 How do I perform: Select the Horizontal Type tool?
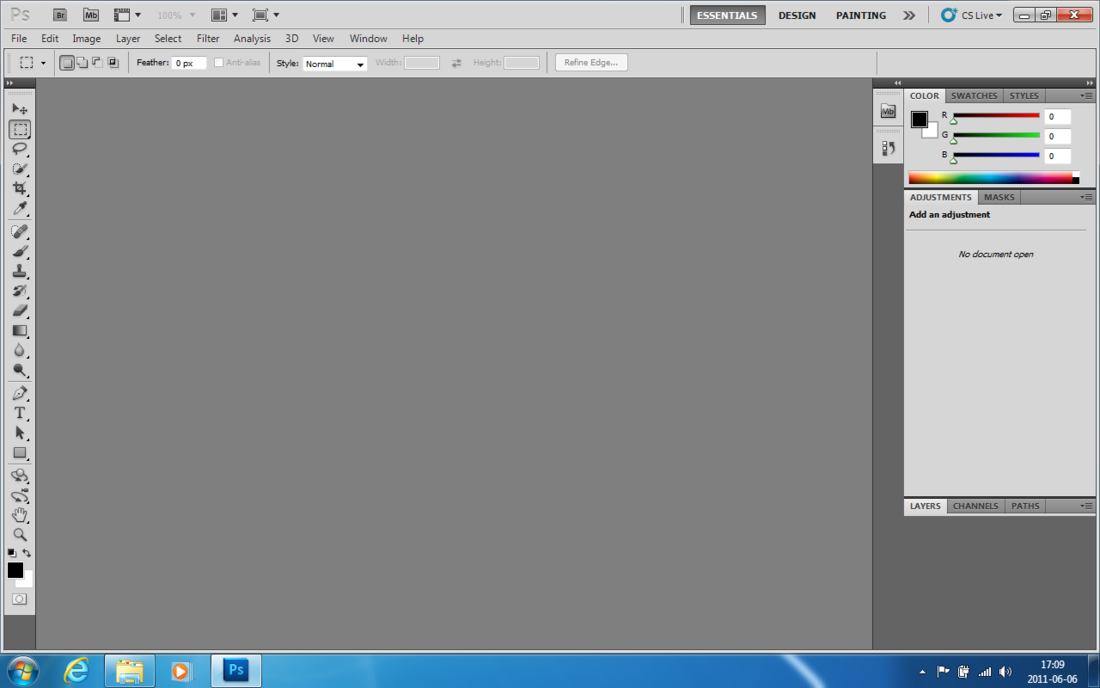pyautogui.click(x=20, y=413)
